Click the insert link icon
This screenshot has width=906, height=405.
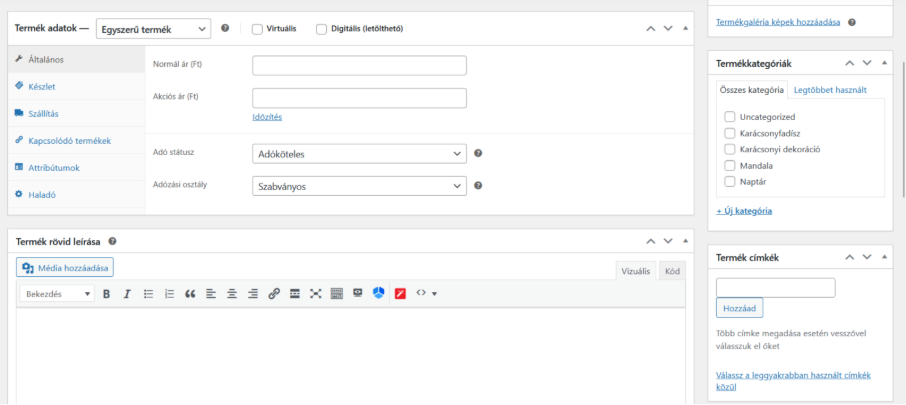[x=274, y=294]
